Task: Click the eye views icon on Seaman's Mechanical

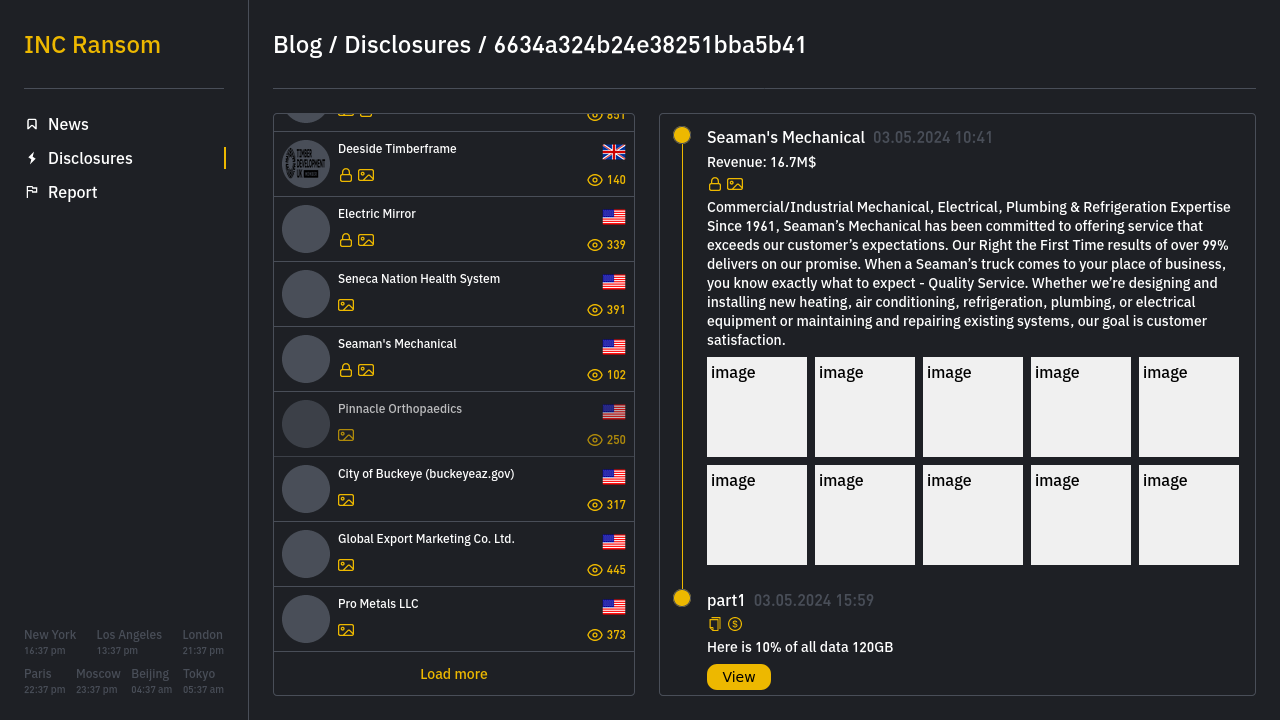Action: pos(595,375)
